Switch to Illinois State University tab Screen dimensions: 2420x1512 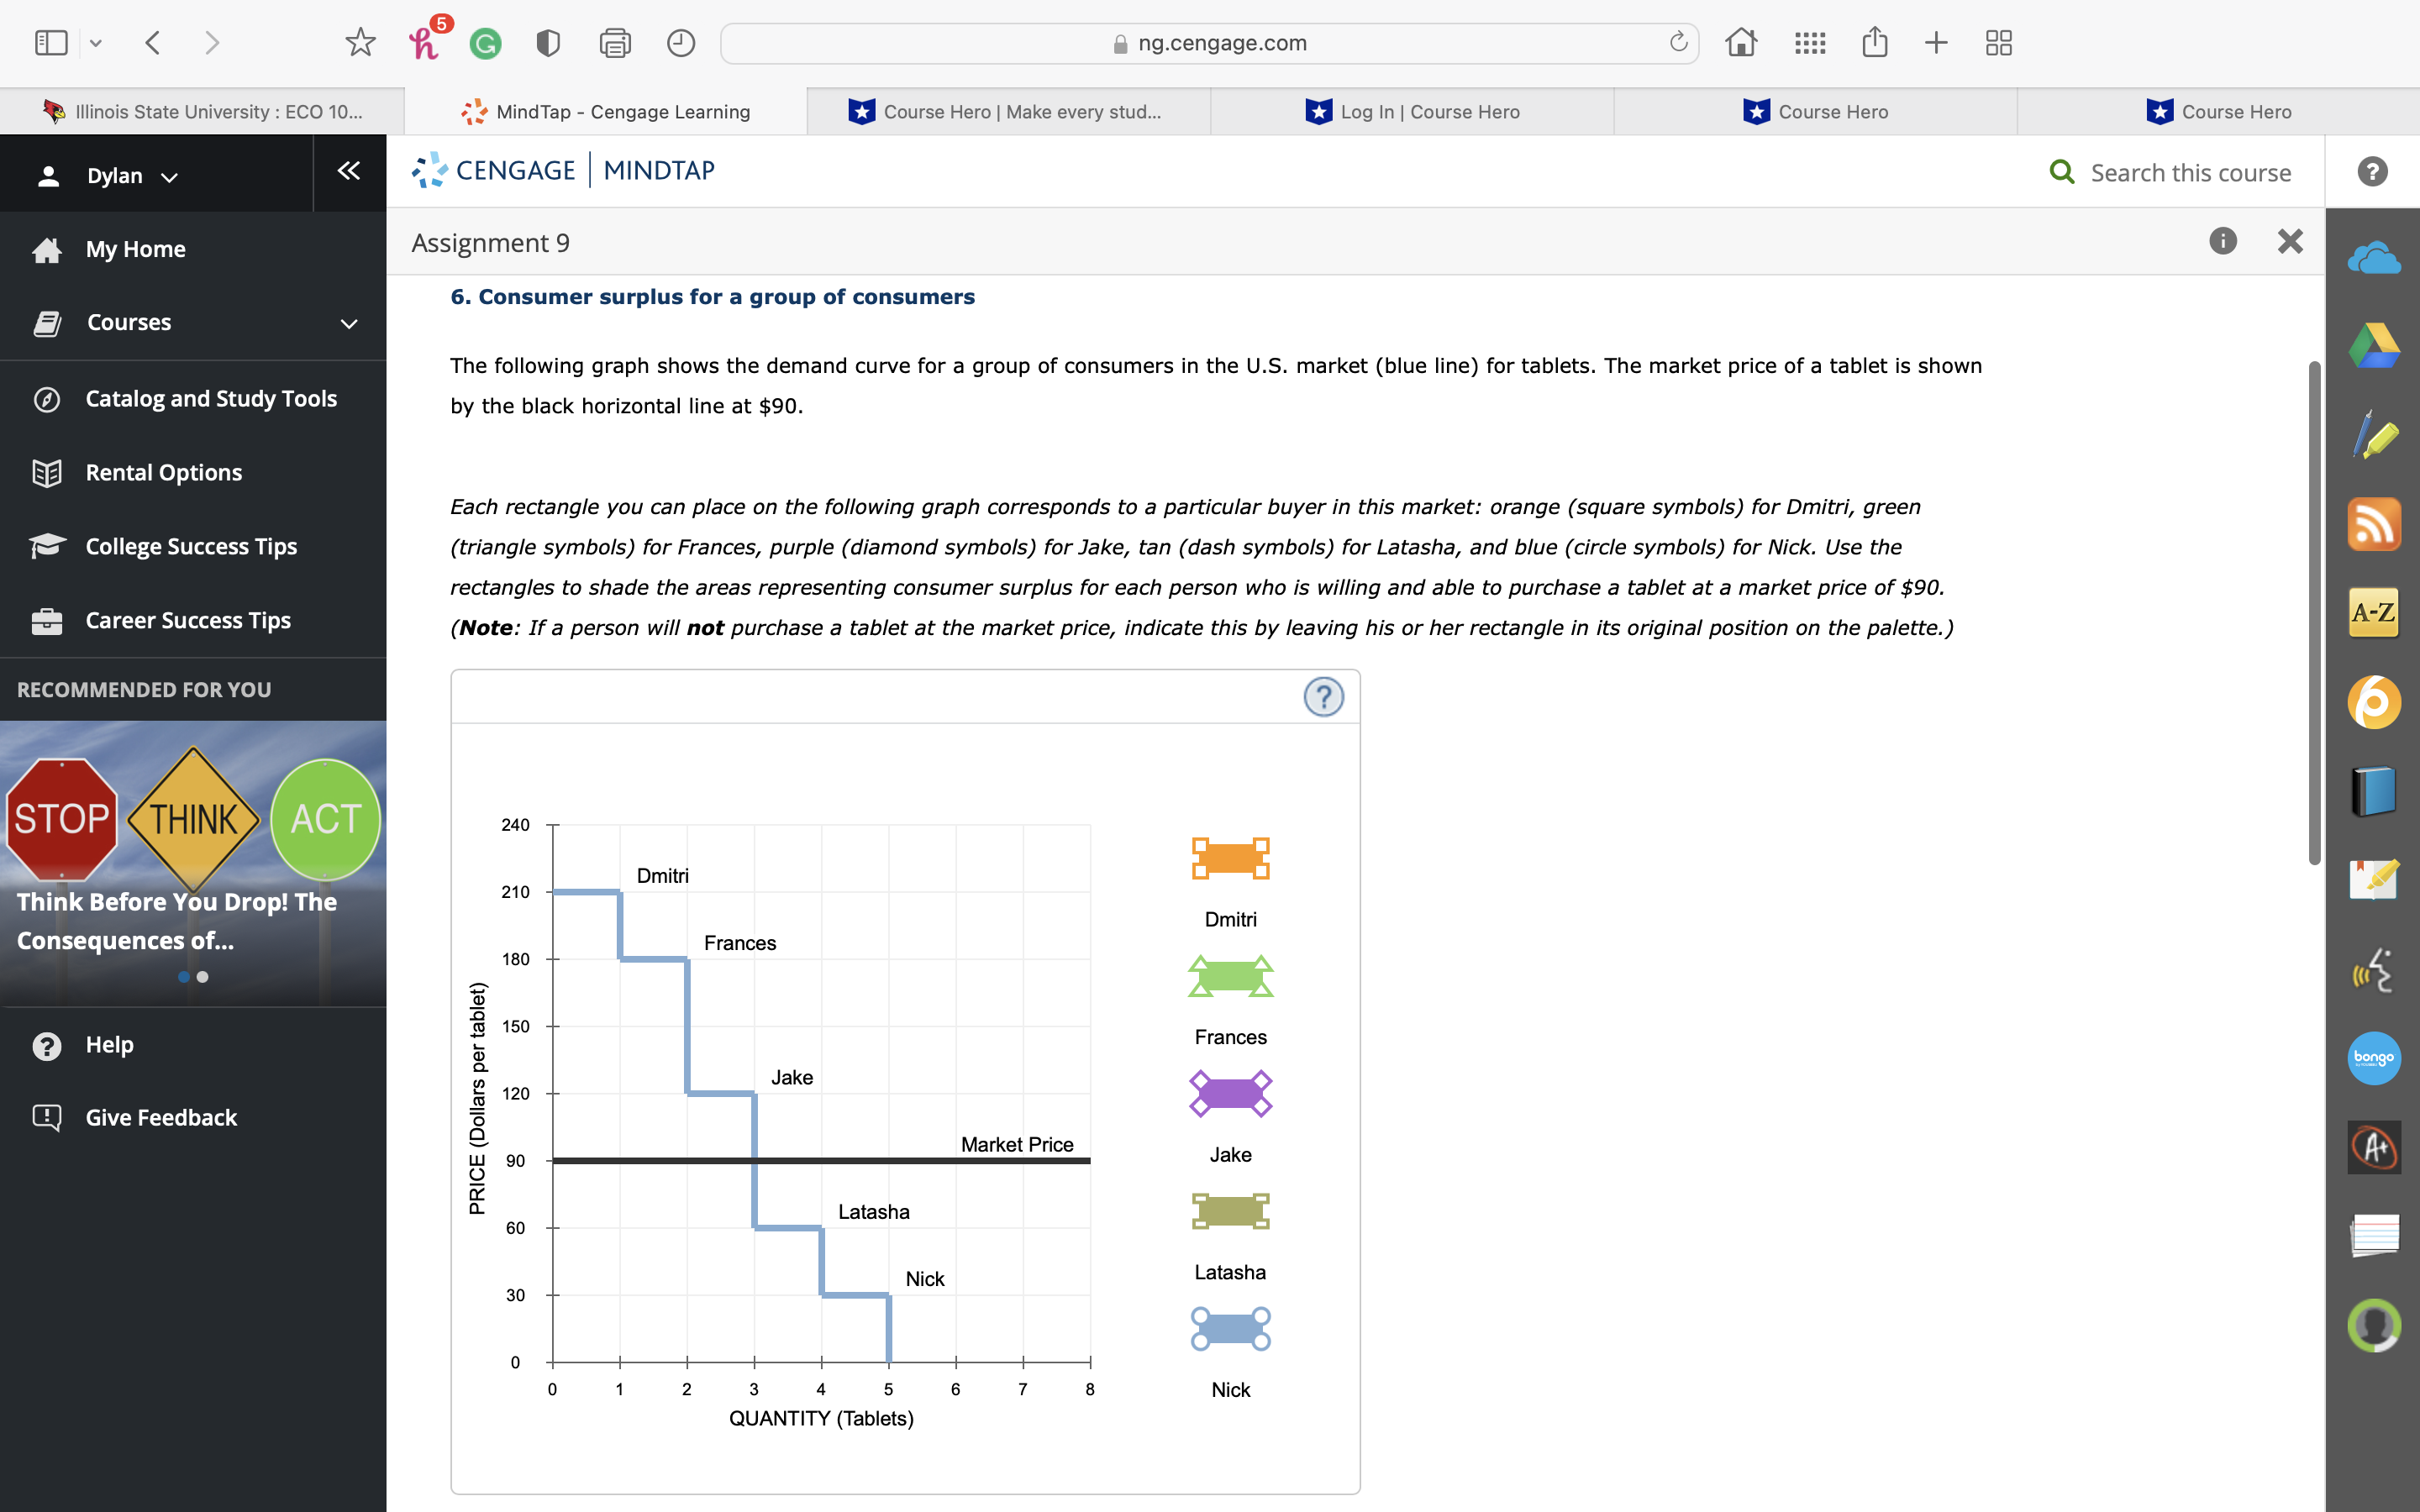tap(203, 112)
